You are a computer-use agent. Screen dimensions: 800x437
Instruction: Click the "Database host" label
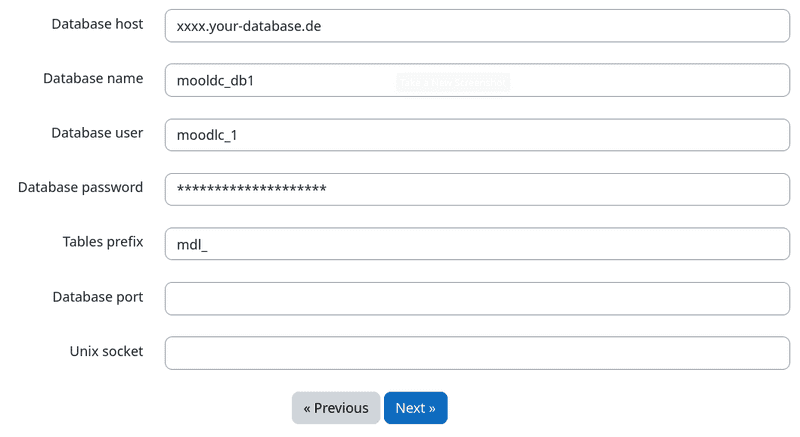coord(97,24)
